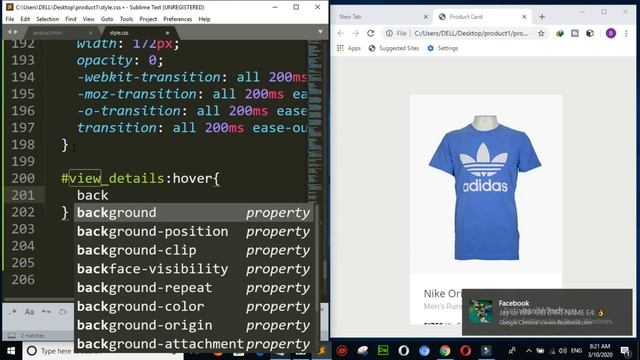Screen dimensions: 640x360
Task: Select the background autocomplete suggestion
Action: [x=193, y=213]
